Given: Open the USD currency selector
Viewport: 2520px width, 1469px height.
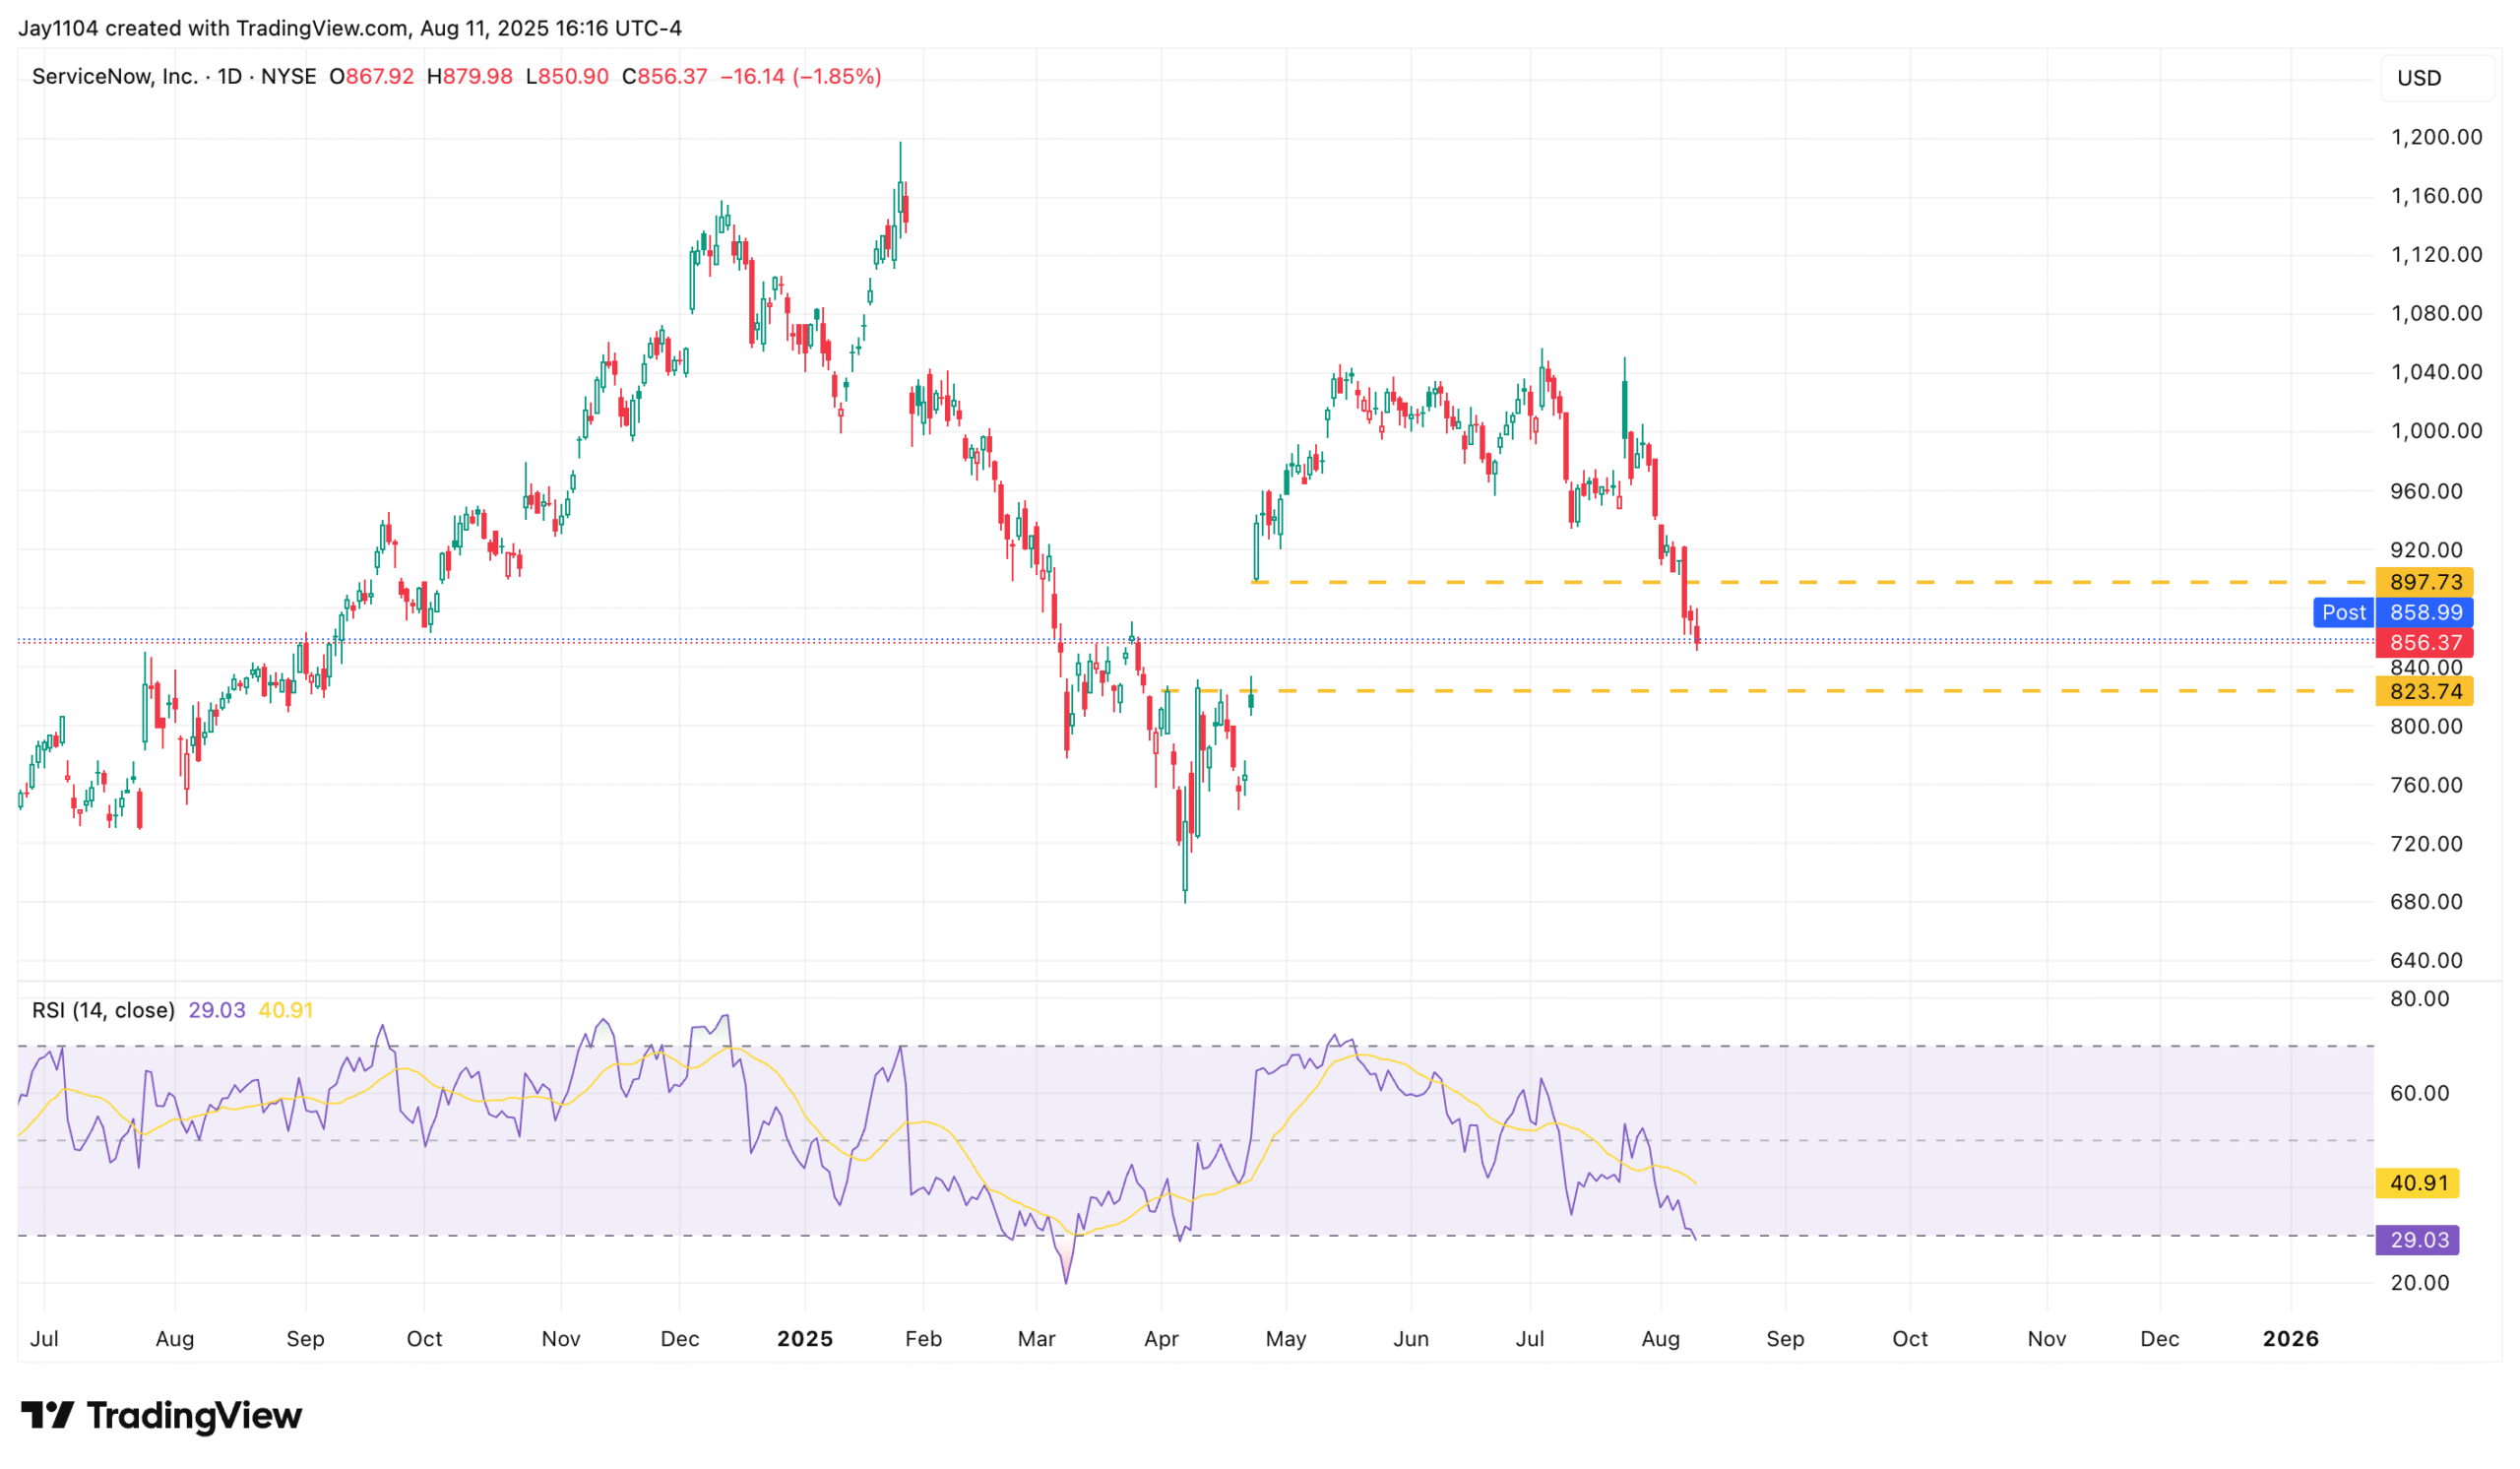Looking at the screenshot, I should tap(2437, 78).
